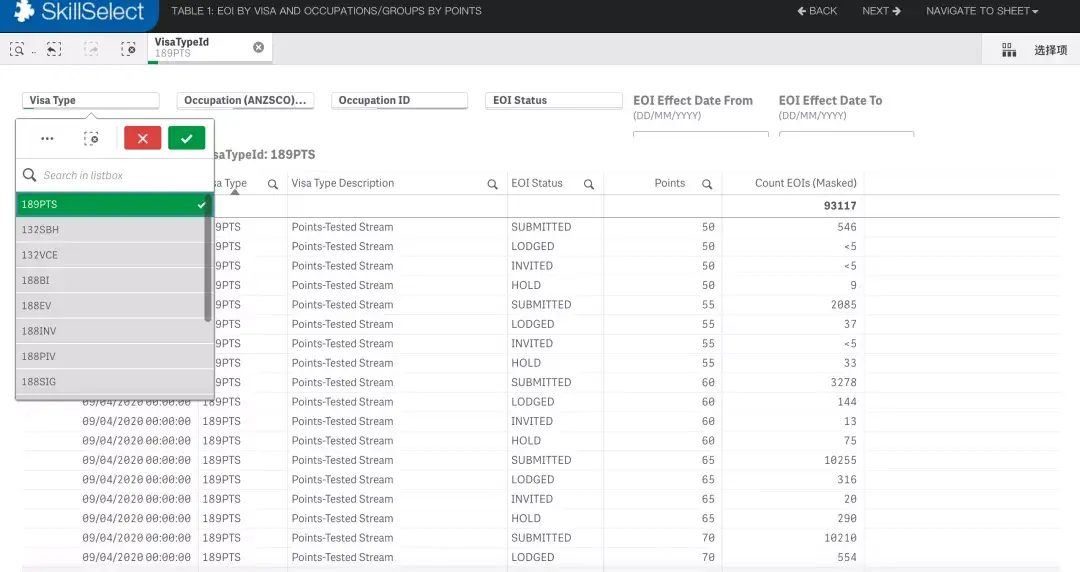This screenshot has width=1080, height=572.
Task: Clear the selection in the Visa Type listbox
Action: click(x=91, y=138)
